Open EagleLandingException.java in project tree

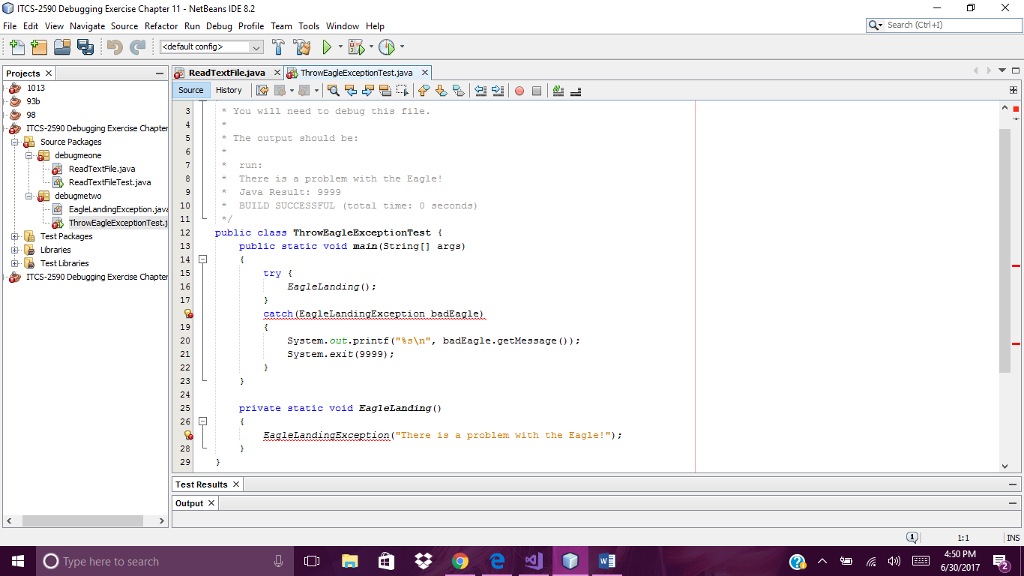[116, 209]
